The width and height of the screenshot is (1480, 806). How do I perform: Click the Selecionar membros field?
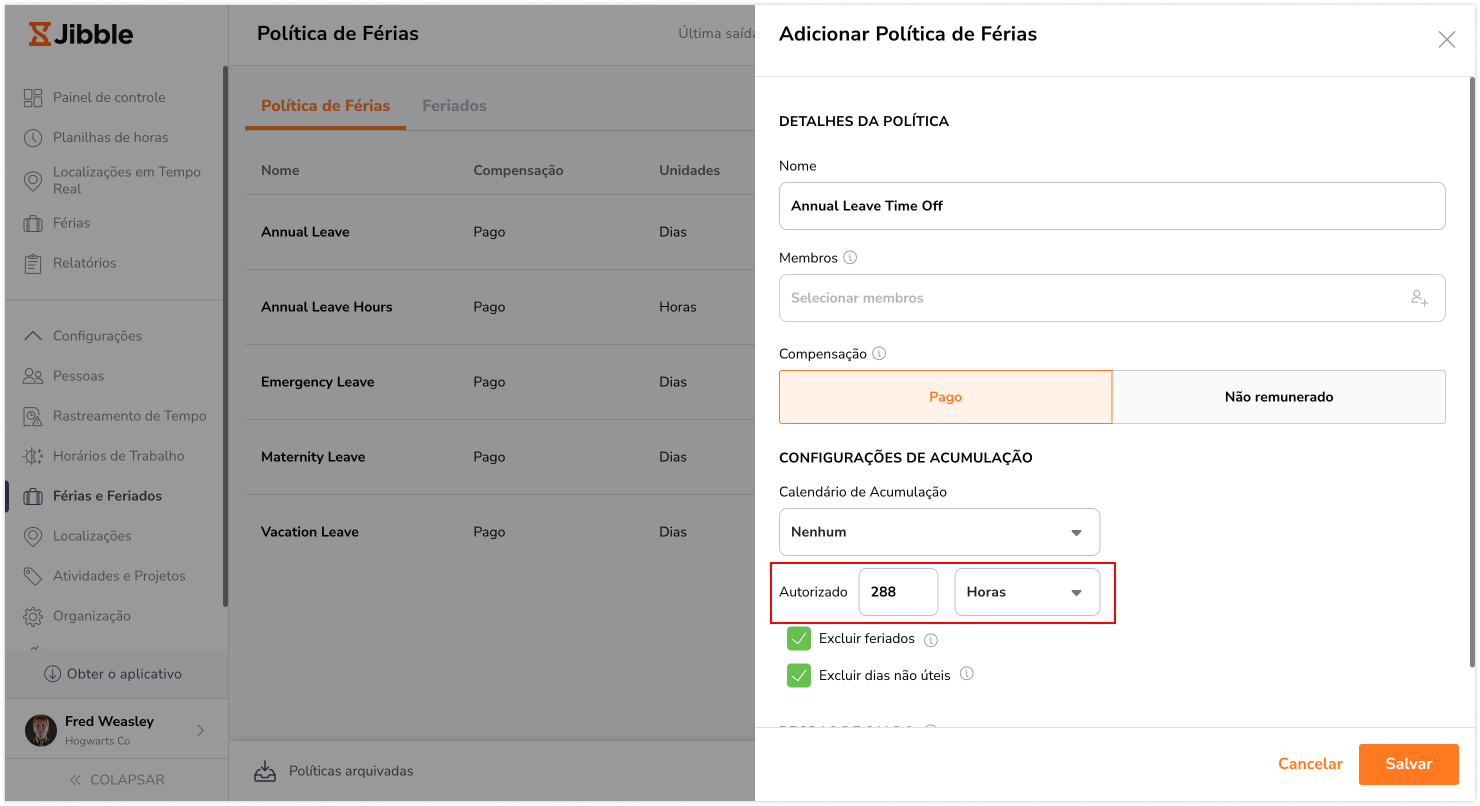[1112, 298]
